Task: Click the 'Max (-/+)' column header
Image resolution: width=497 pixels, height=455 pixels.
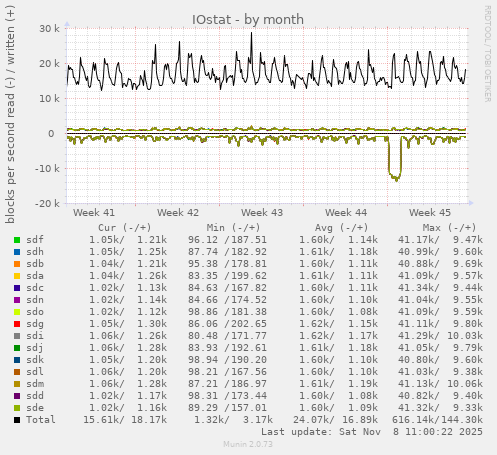Action: coord(450,228)
